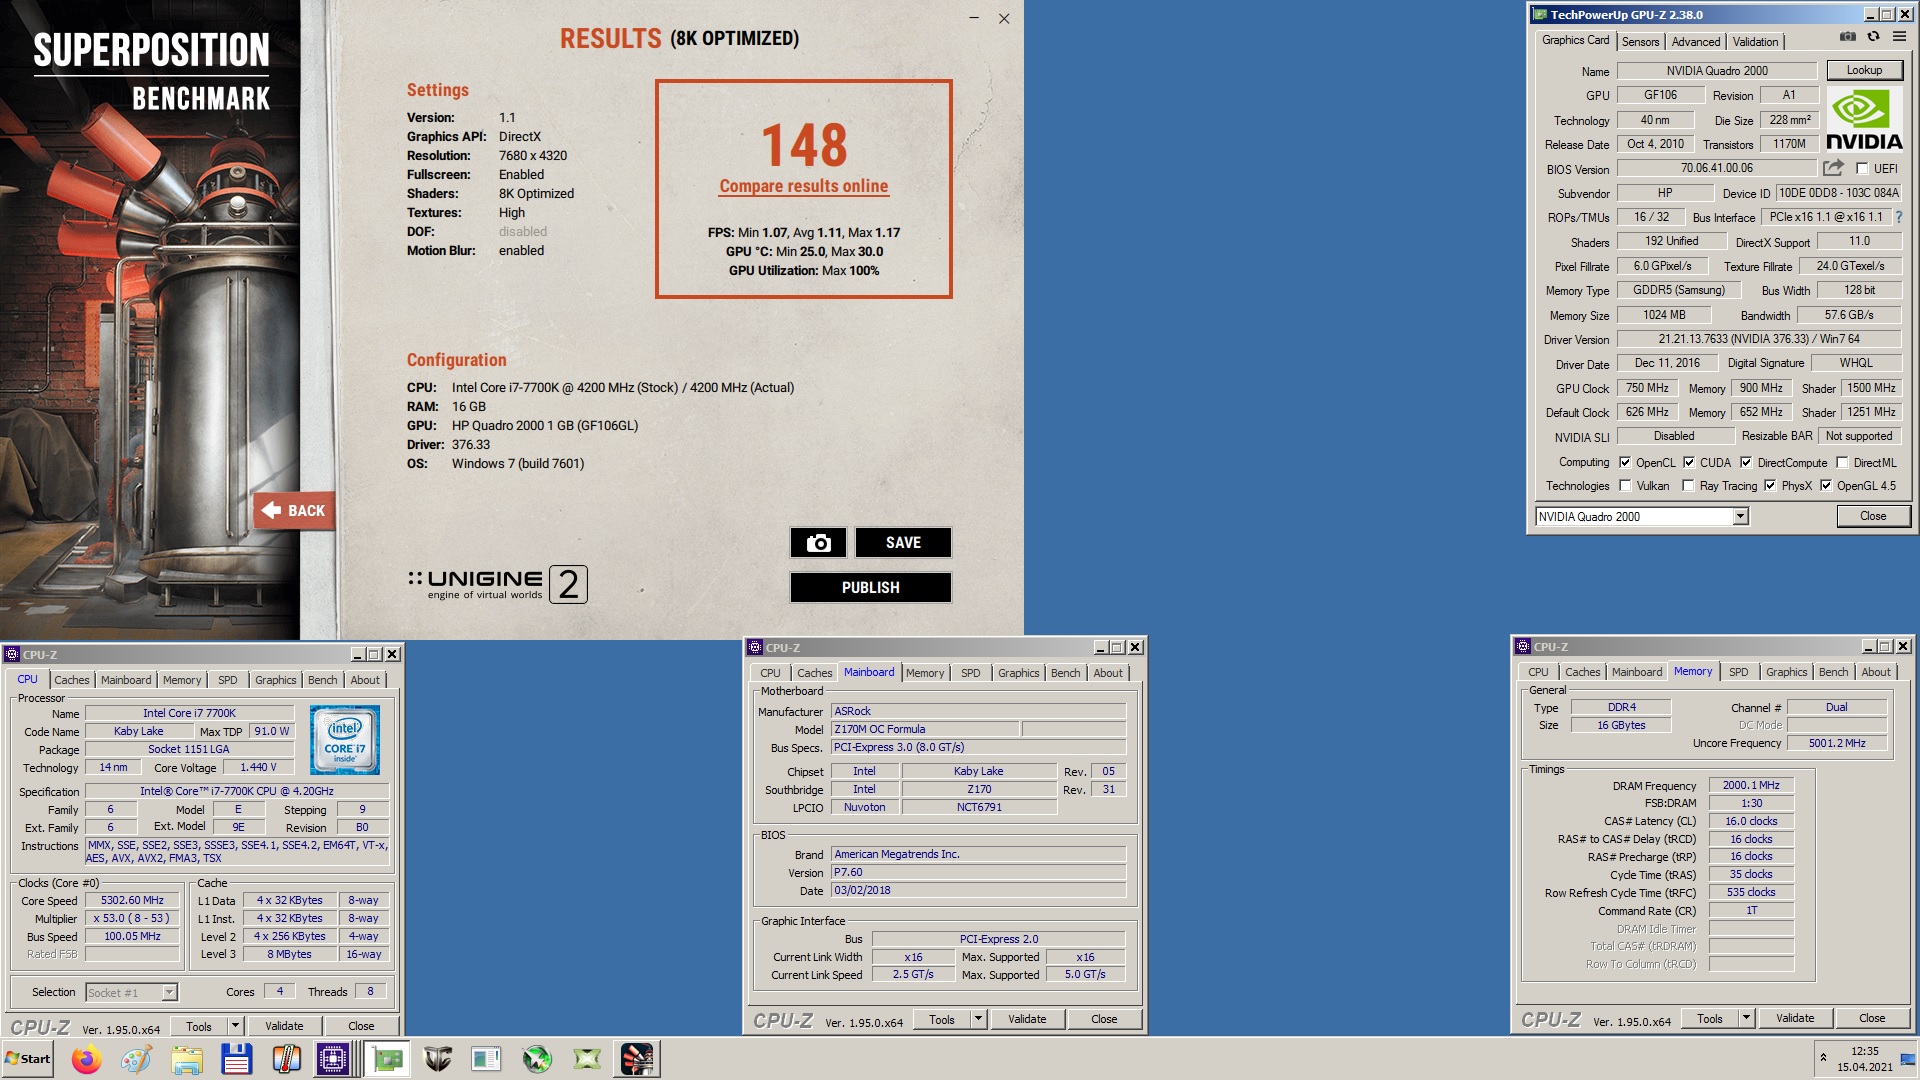This screenshot has height=1080, width=1920.
Task: Open Graphics tab in the CPU CPU-Z window
Action: coord(275,680)
